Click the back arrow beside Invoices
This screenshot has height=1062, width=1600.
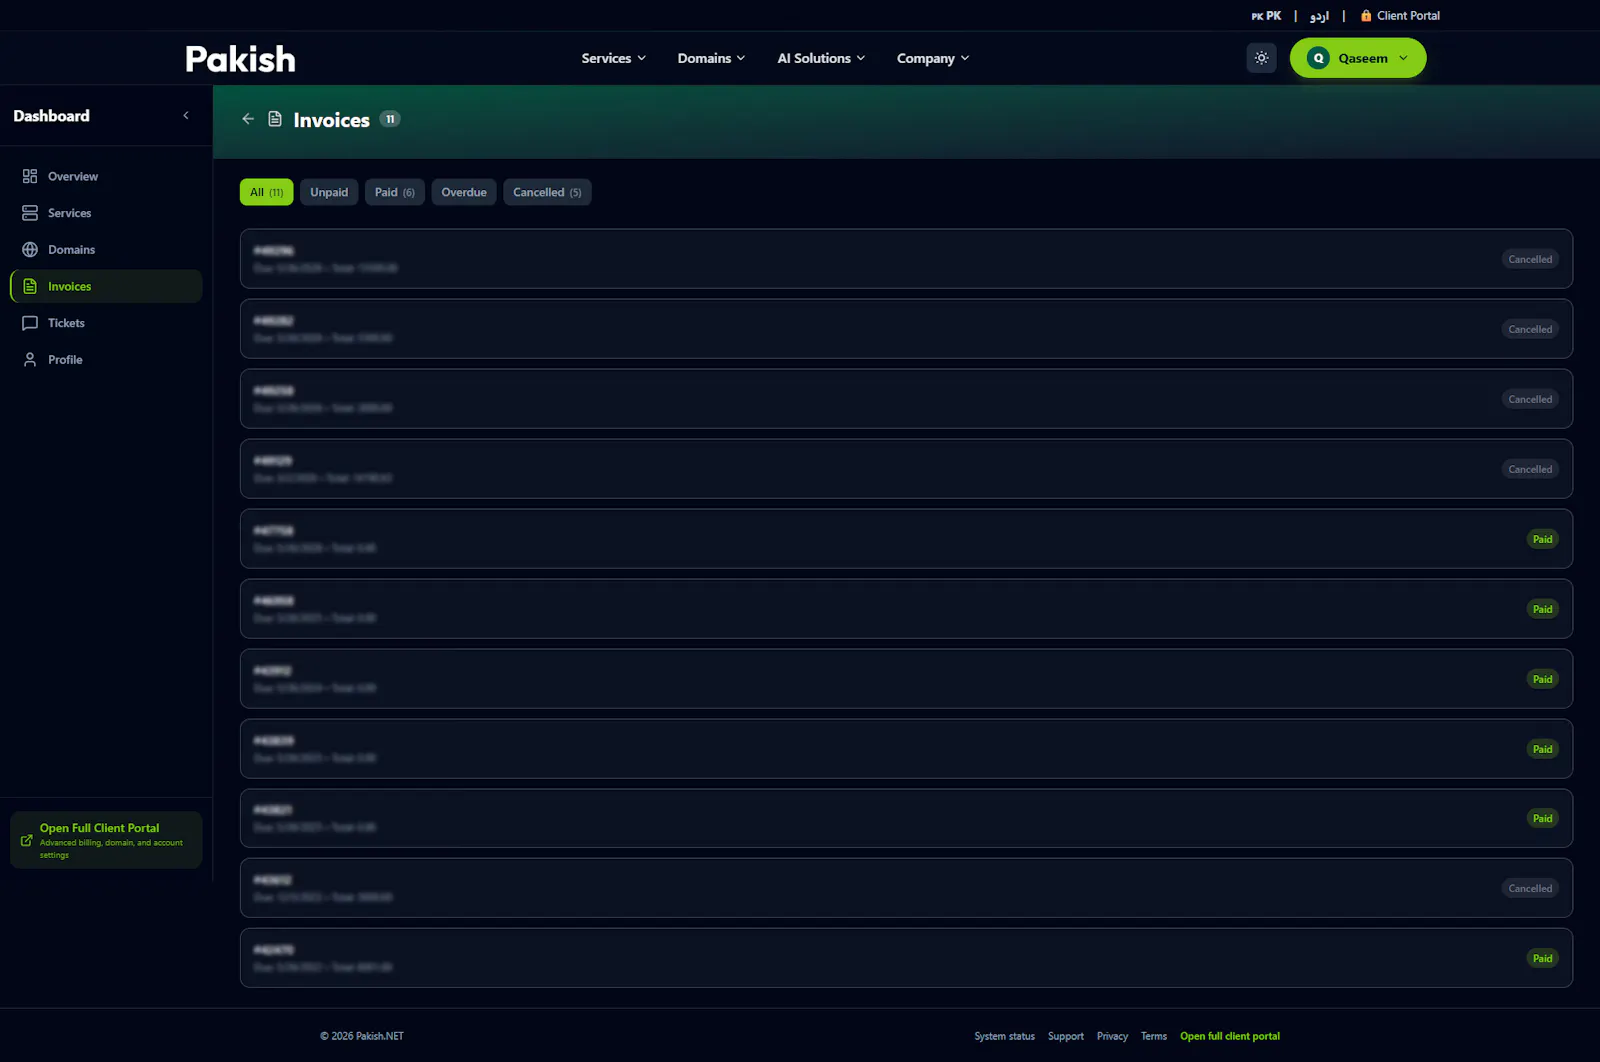click(x=248, y=119)
